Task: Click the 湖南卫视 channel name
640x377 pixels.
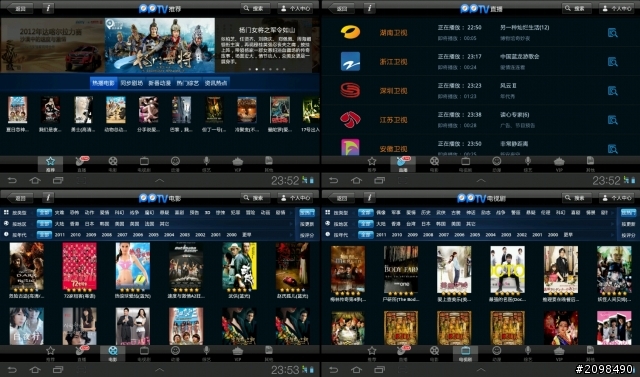Action: pyautogui.click(x=393, y=33)
